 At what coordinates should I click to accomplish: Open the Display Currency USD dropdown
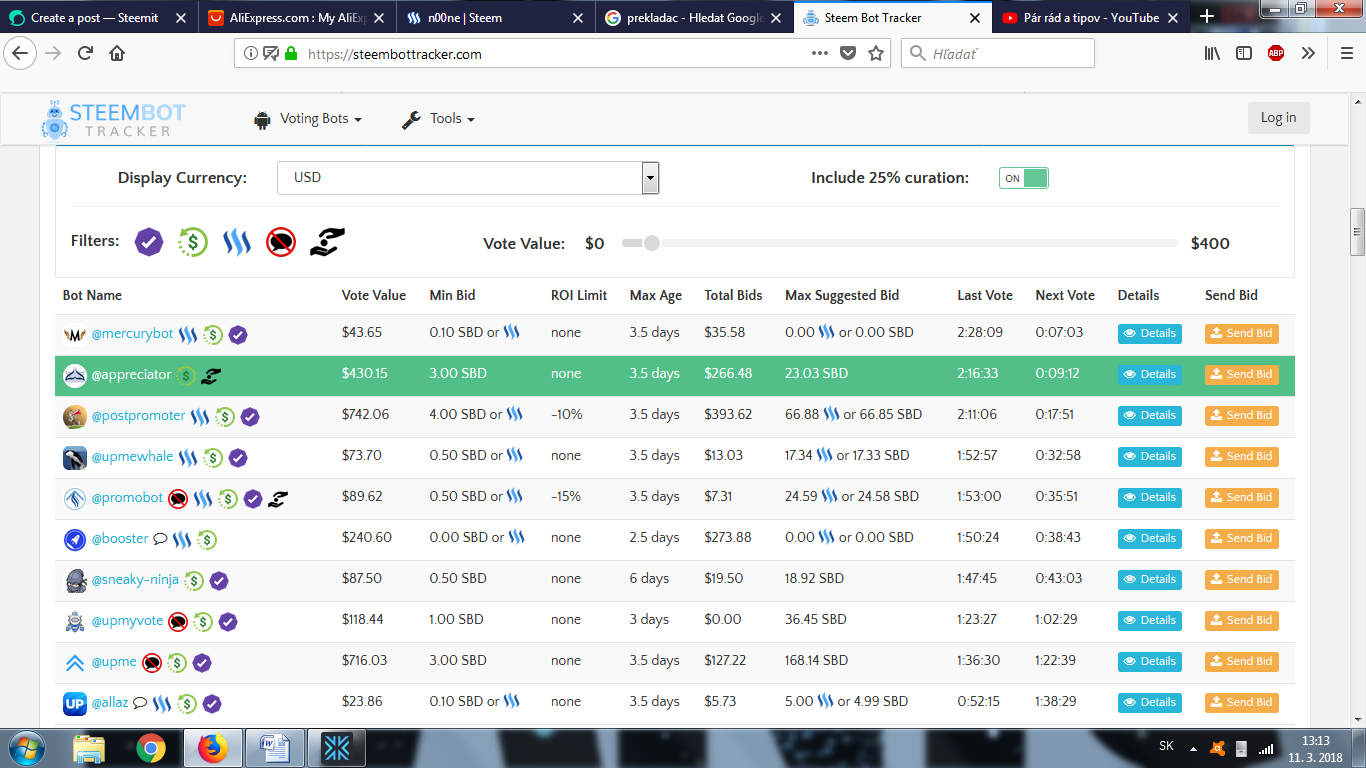(468, 178)
